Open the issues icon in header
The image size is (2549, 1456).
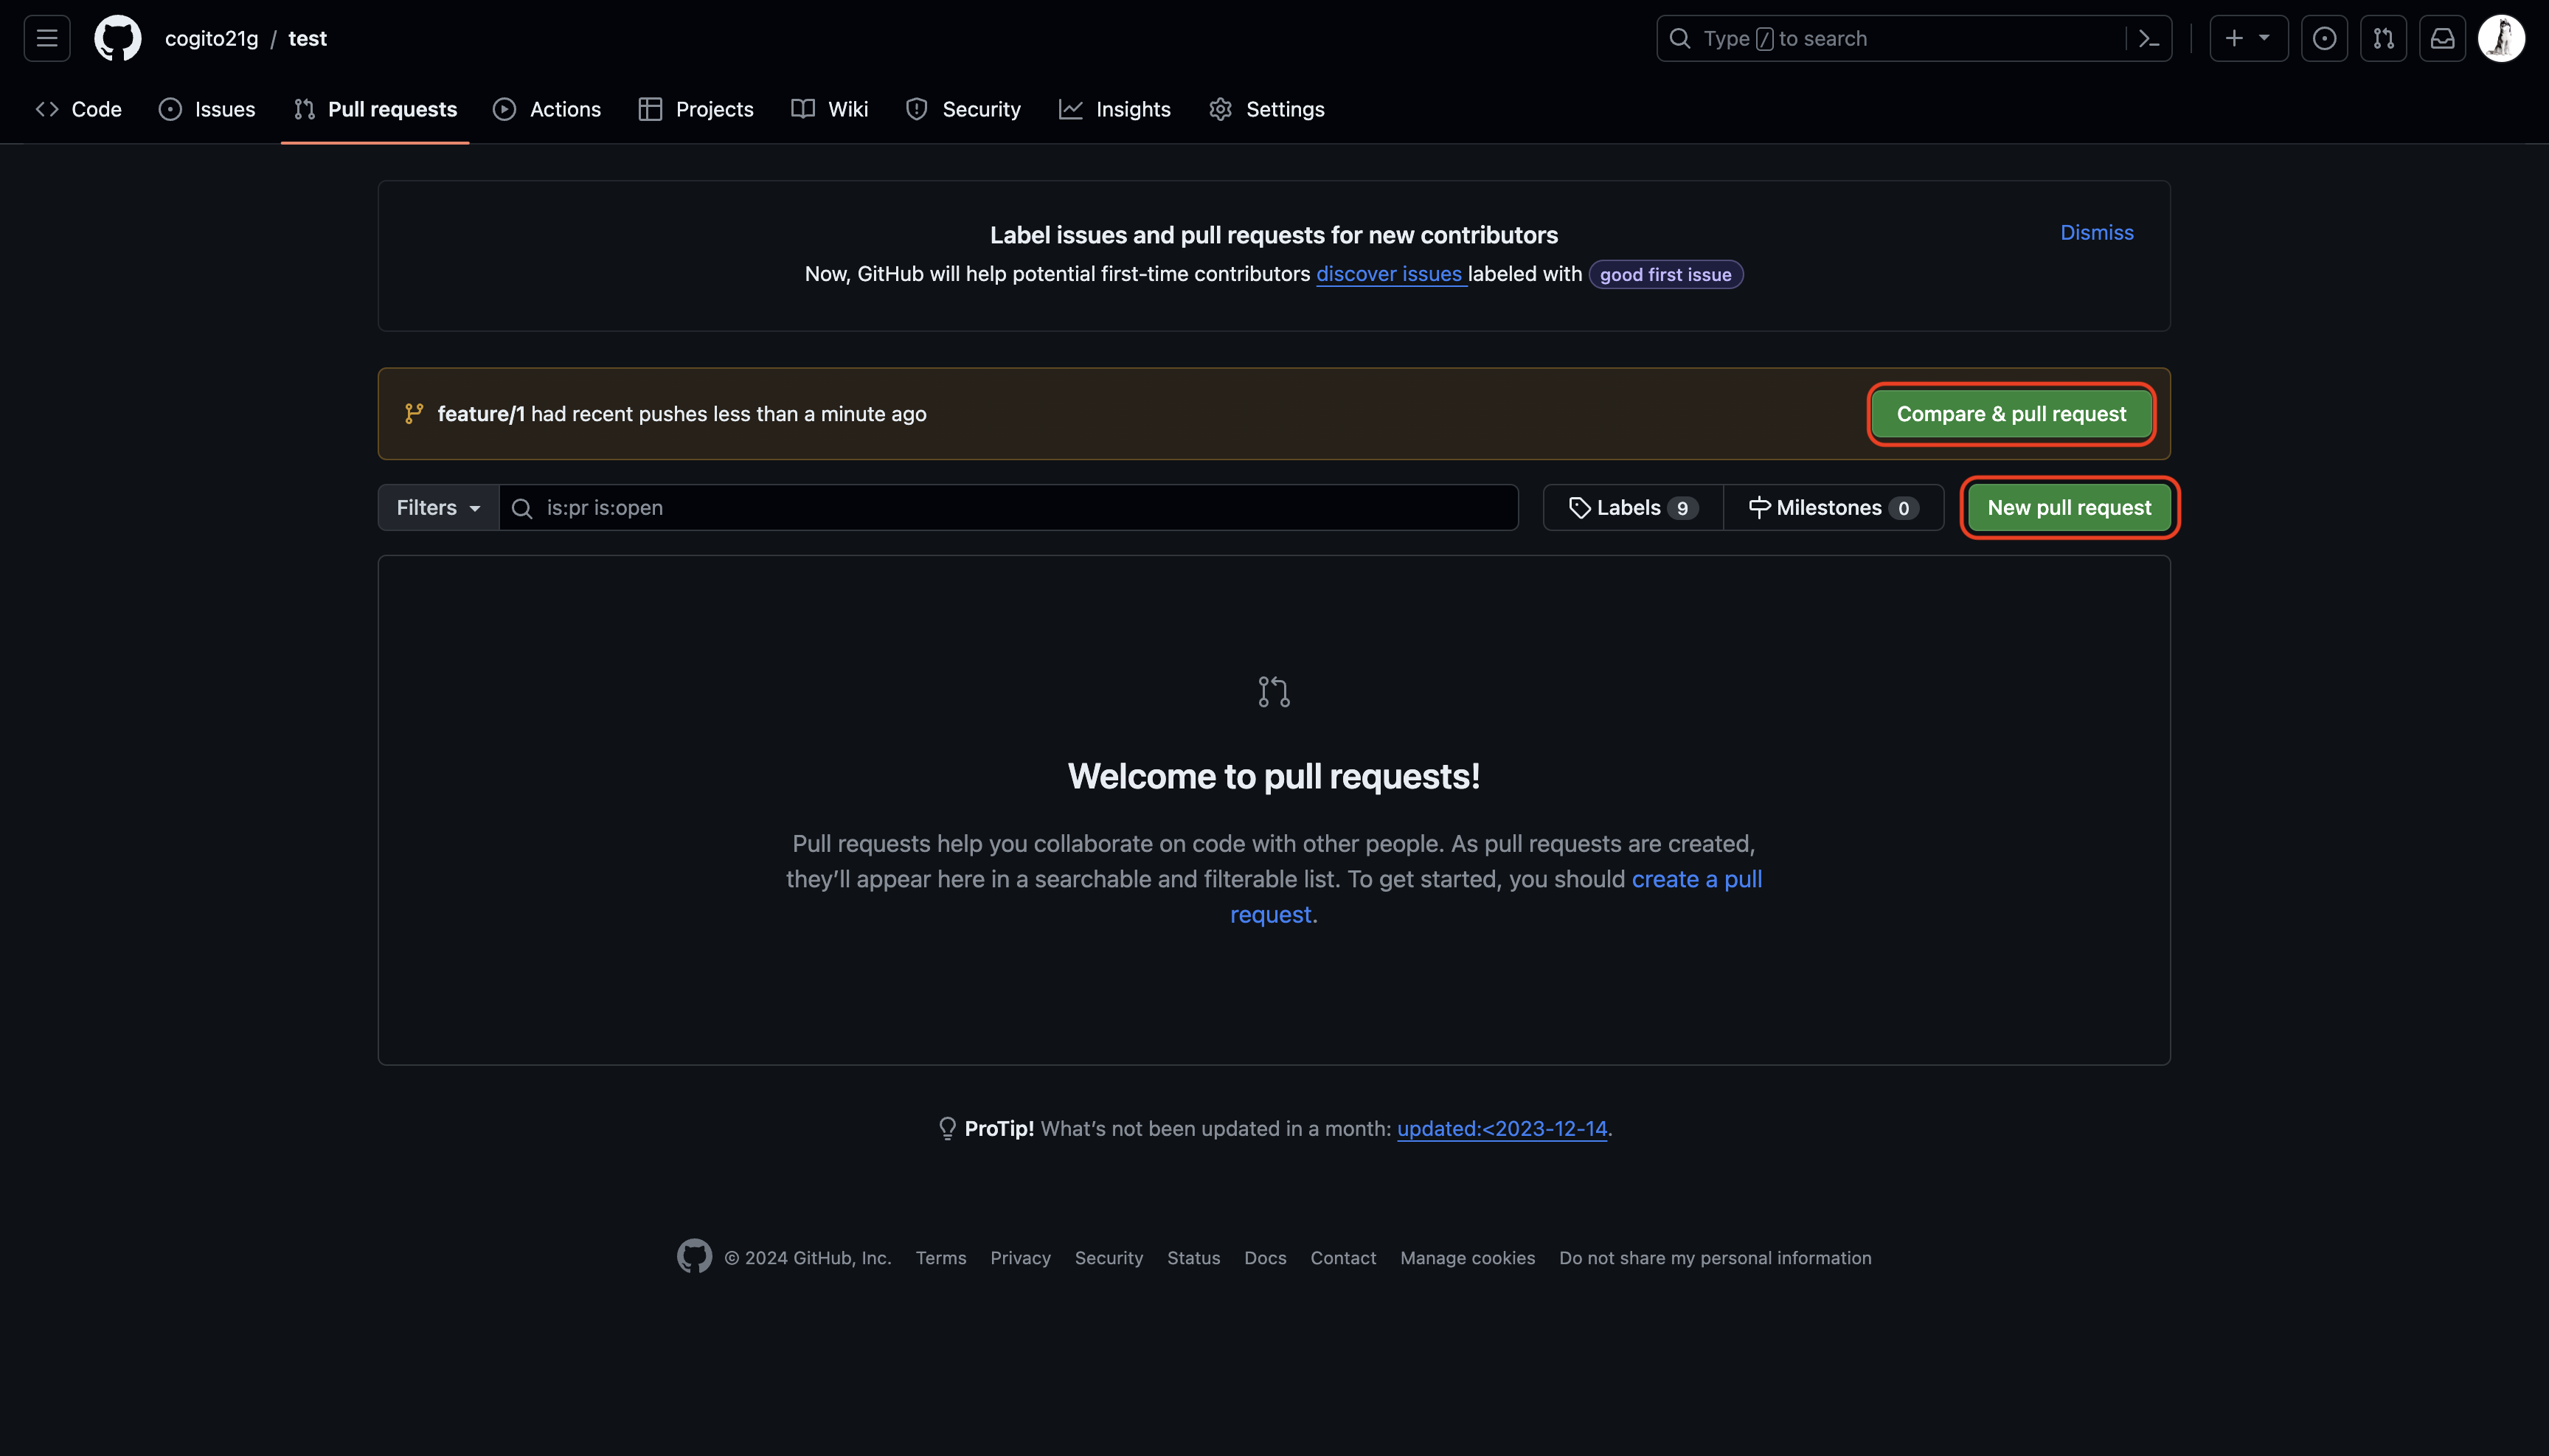coord(2324,38)
